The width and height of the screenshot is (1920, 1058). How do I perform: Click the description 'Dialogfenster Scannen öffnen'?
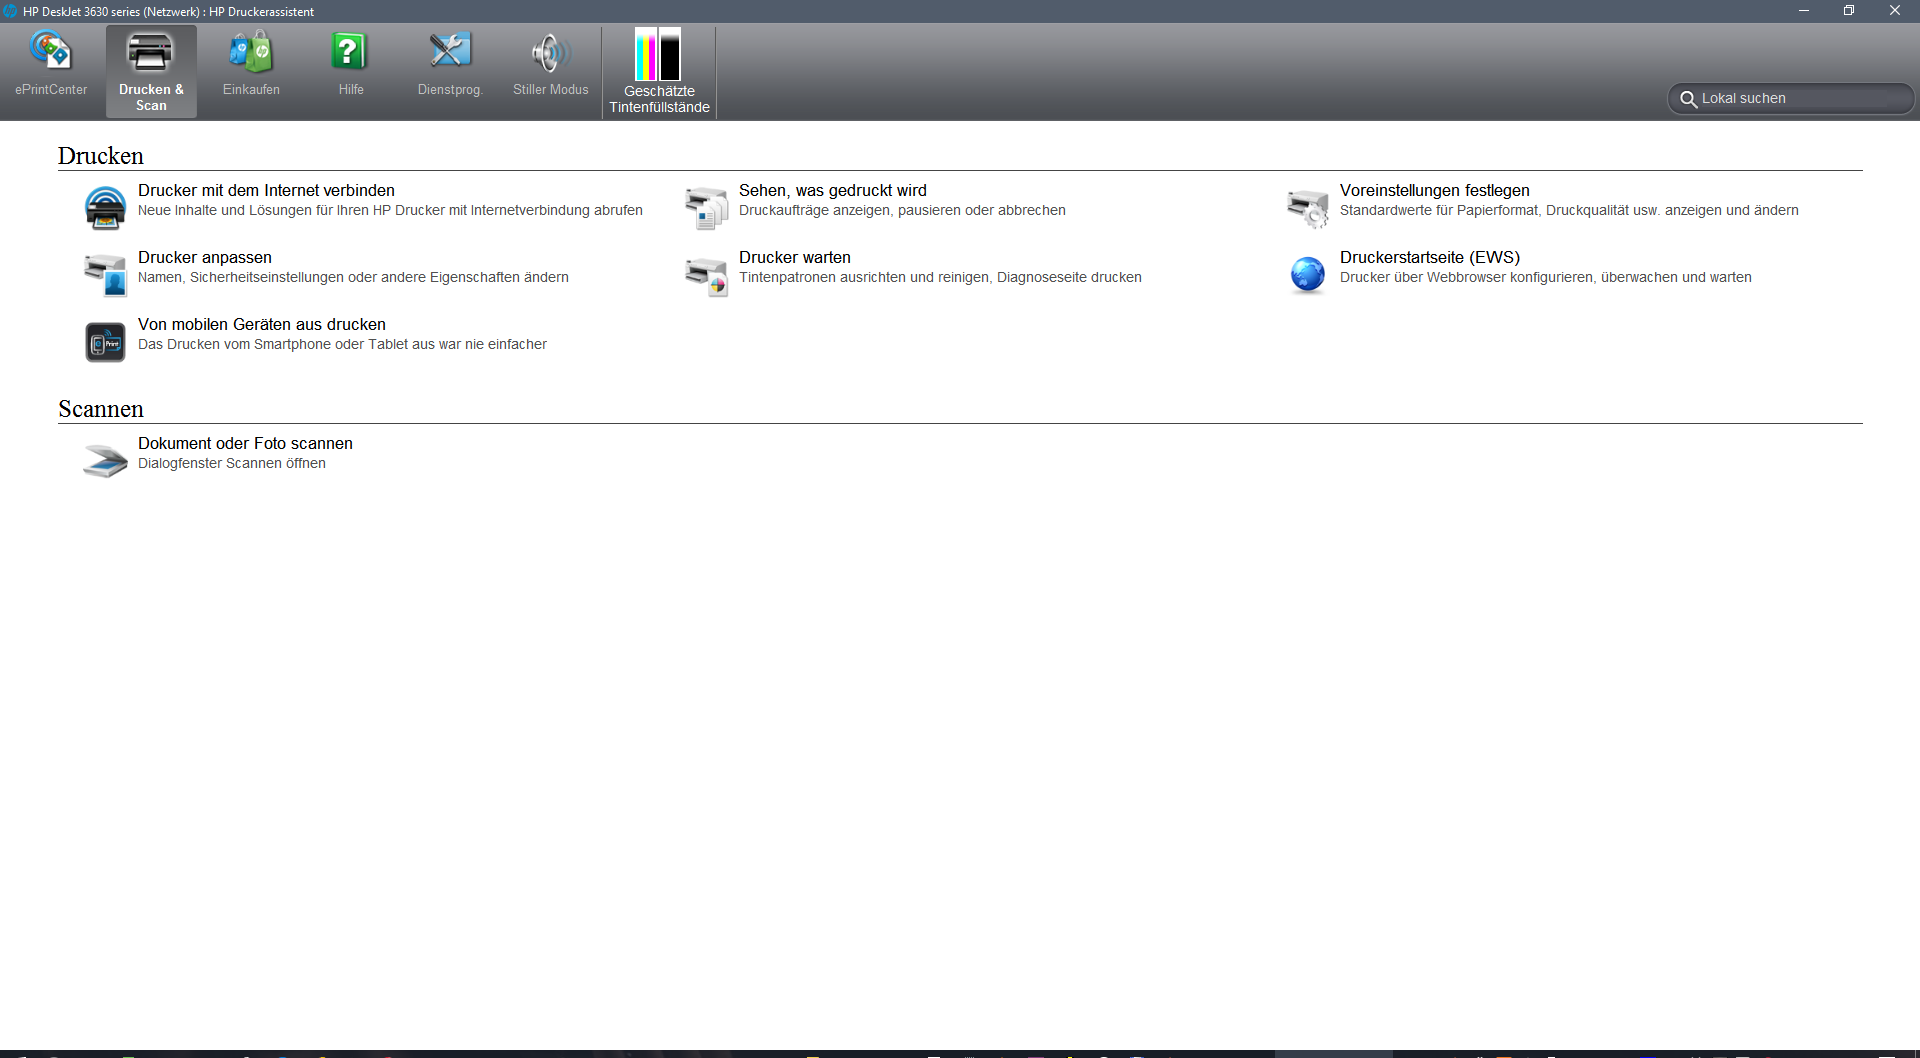coord(232,463)
